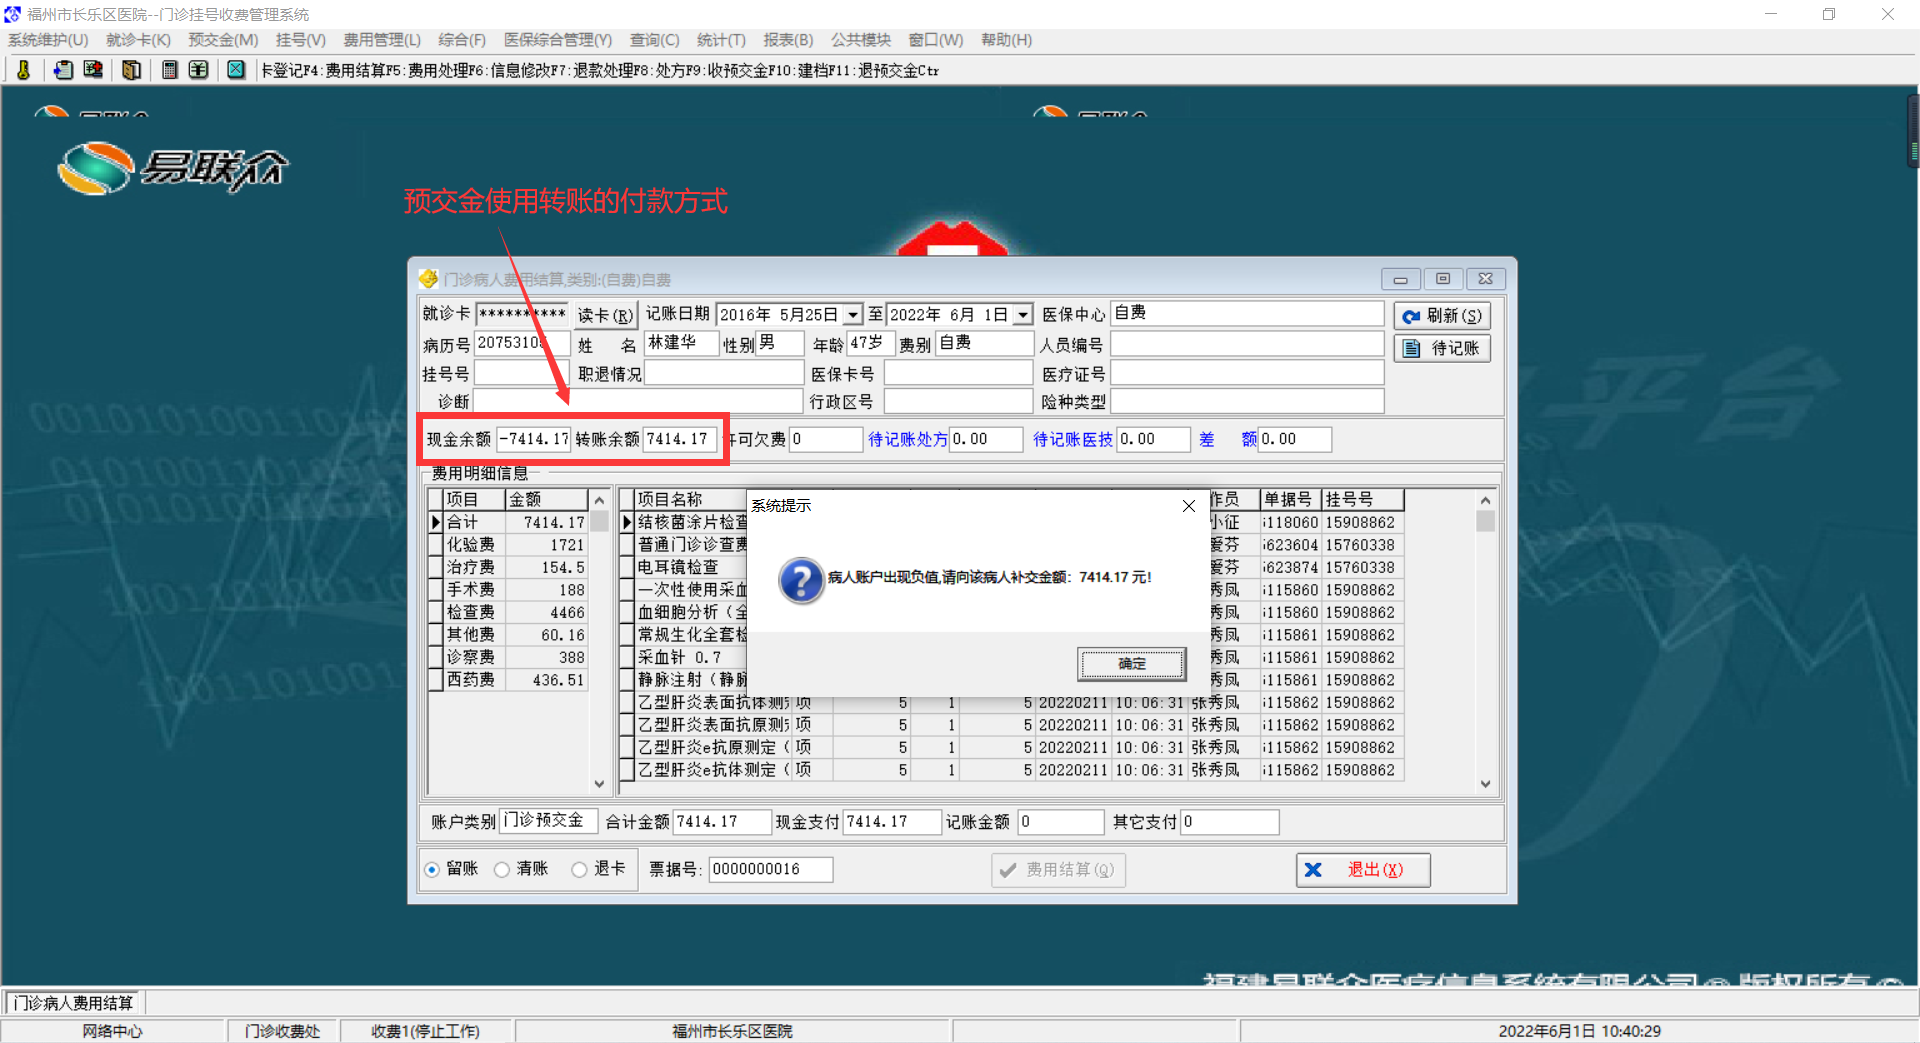The image size is (1920, 1043).
Task: Click the 费用结算(Q) button
Action: tap(1058, 870)
